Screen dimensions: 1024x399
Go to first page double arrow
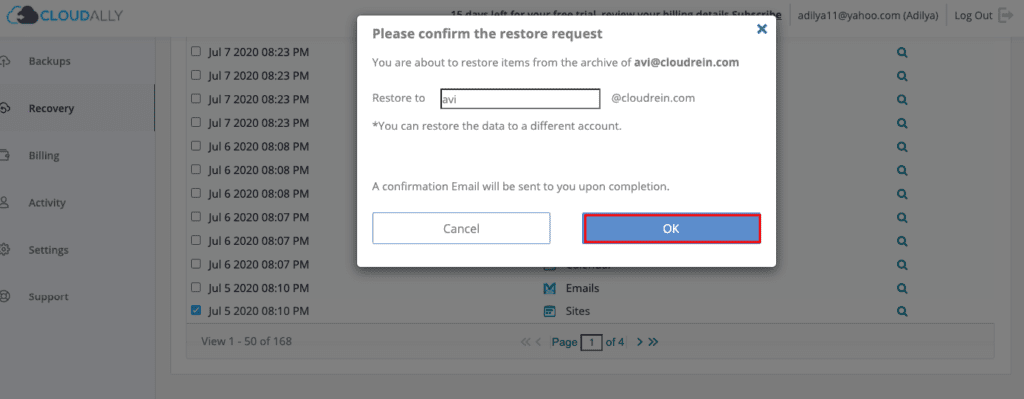[525, 342]
